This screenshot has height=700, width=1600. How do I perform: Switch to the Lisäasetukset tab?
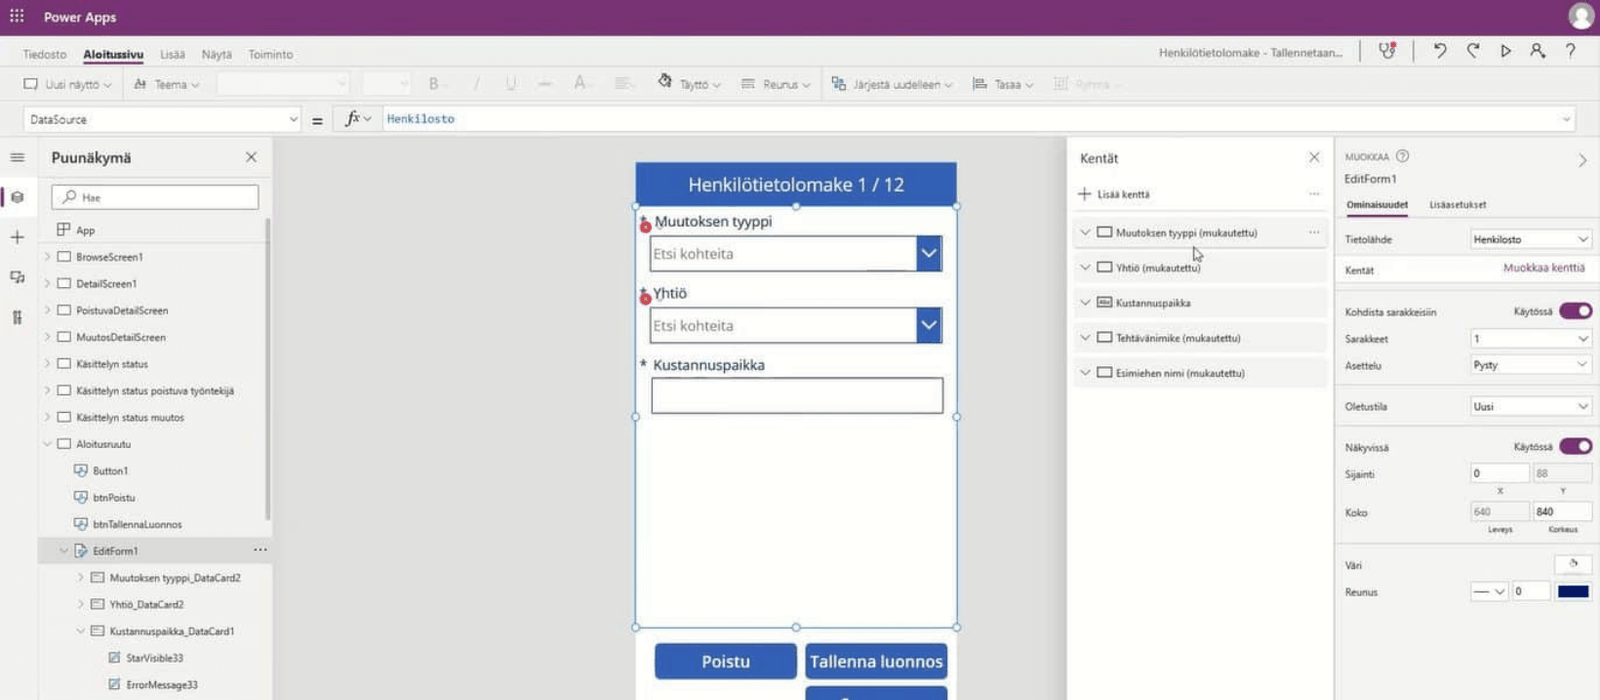coord(1457,205)
